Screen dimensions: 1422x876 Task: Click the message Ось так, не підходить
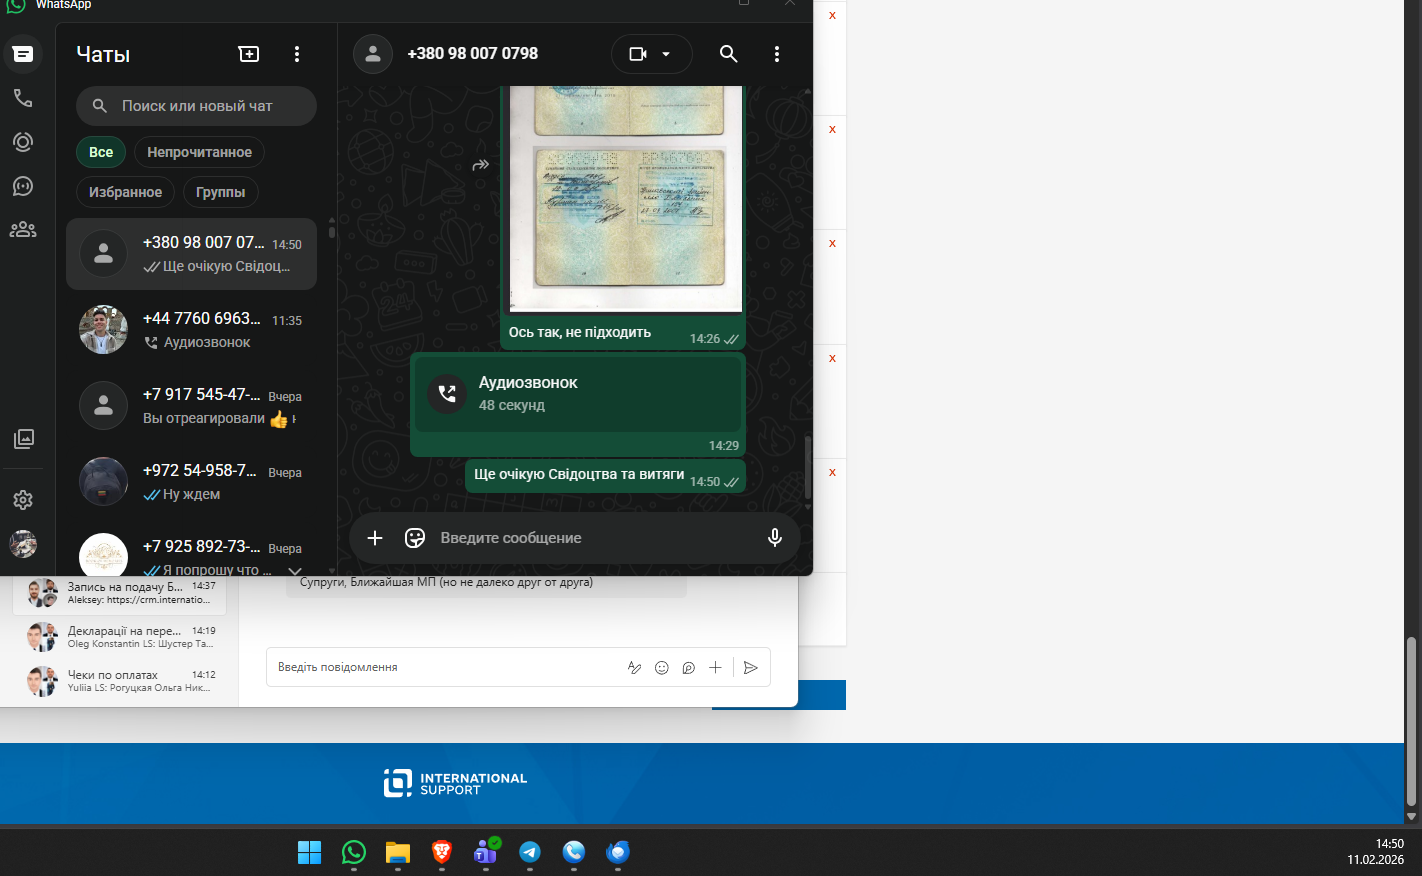[580, 332]
